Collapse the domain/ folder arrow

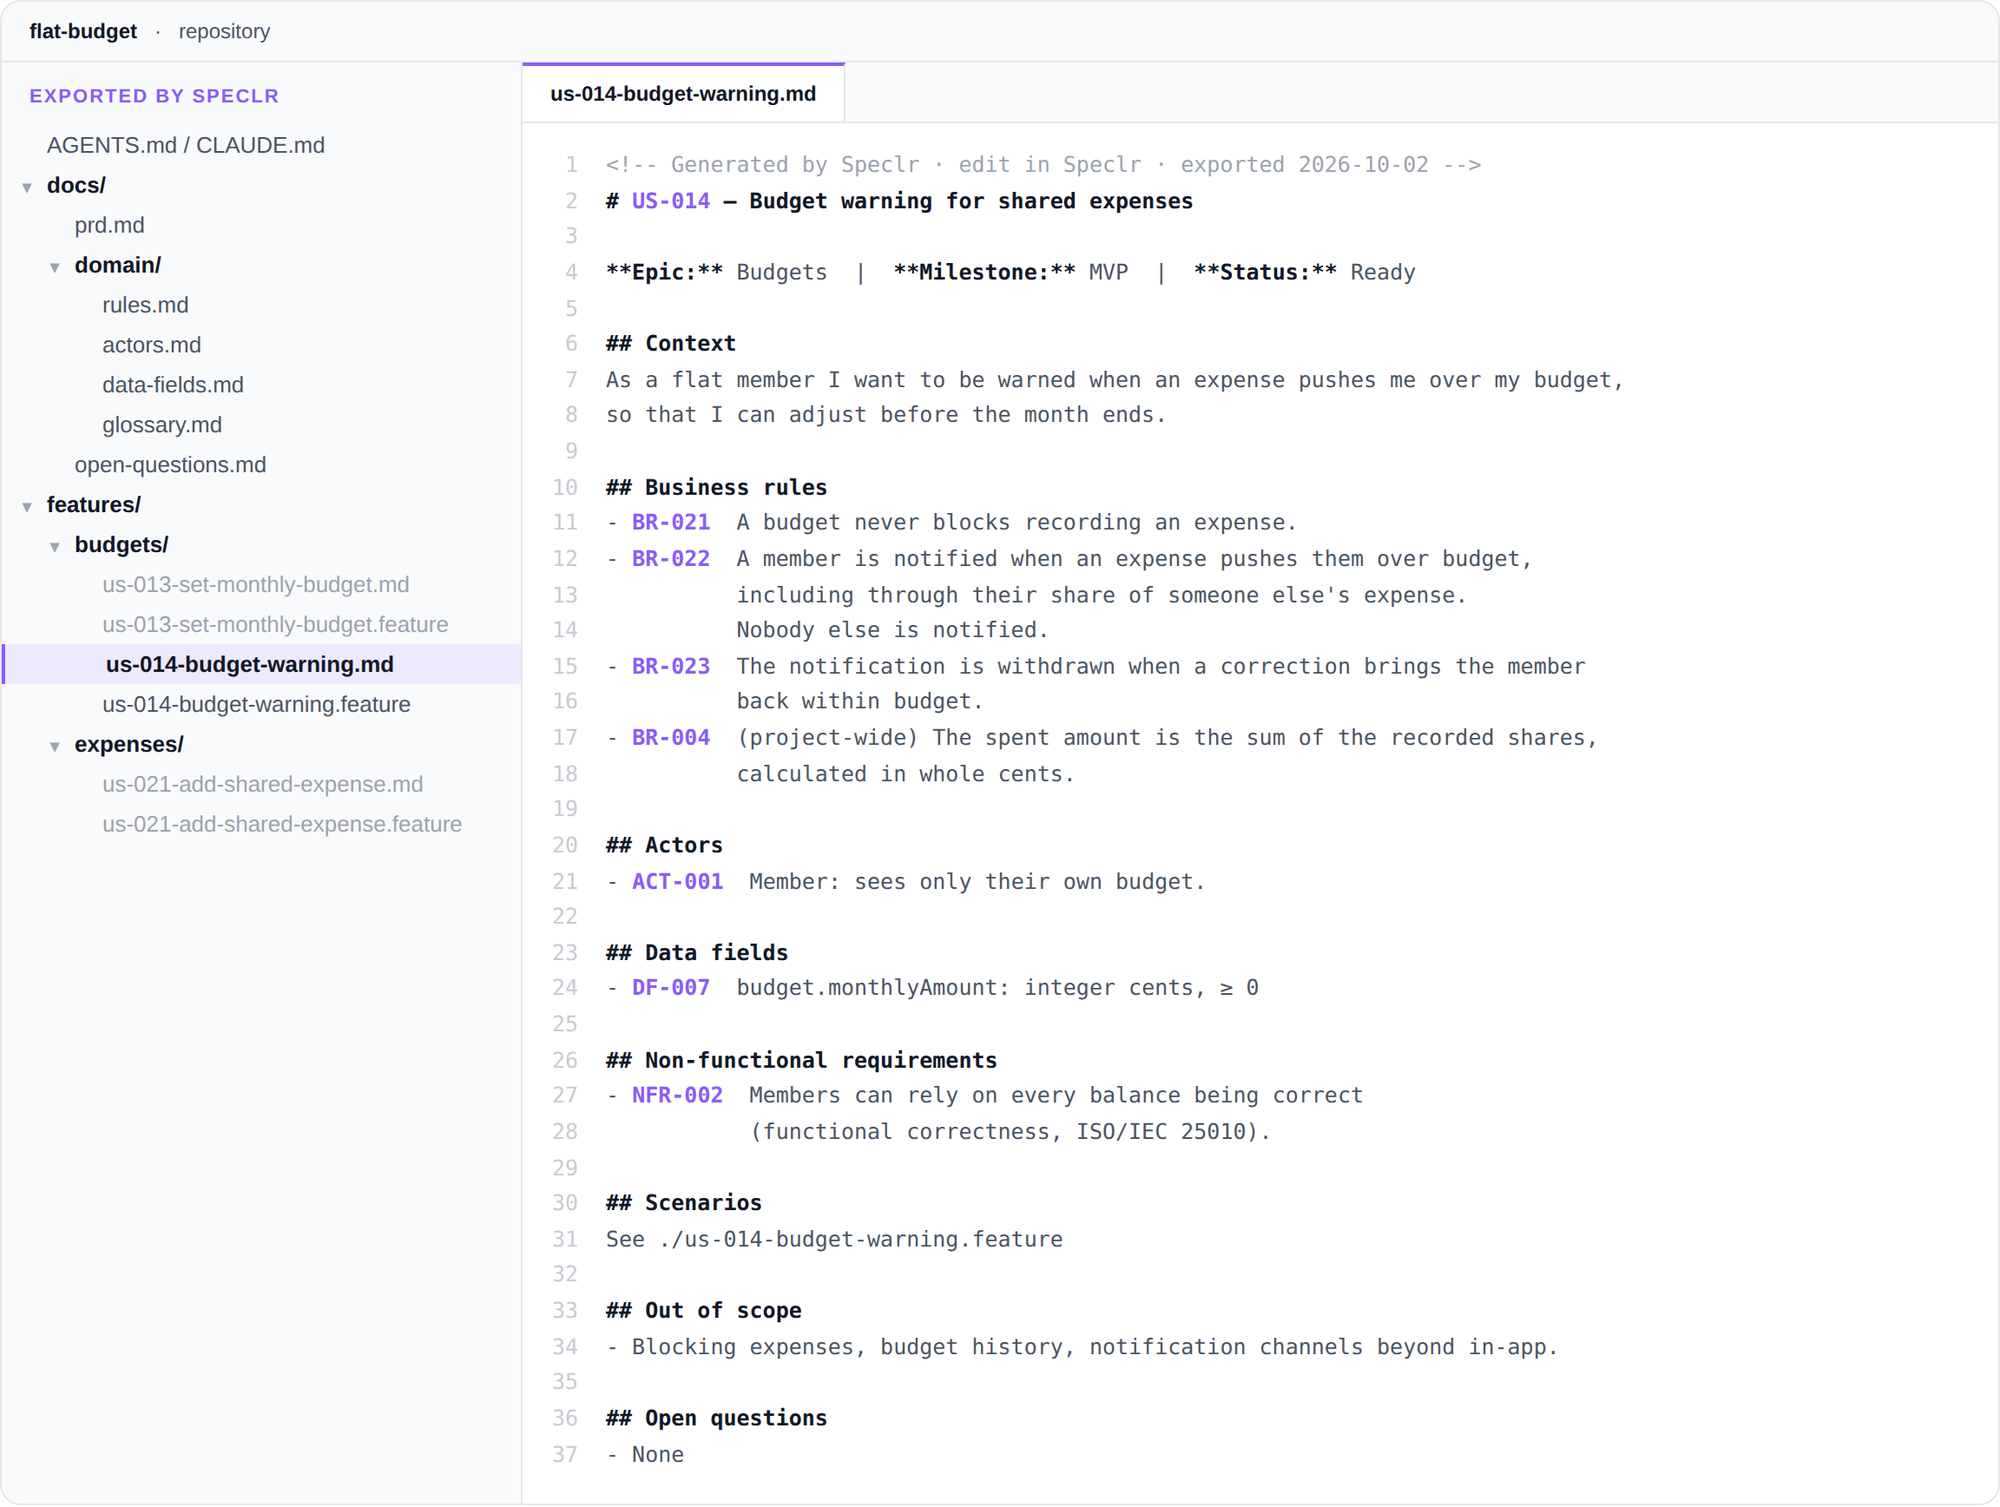55,267
